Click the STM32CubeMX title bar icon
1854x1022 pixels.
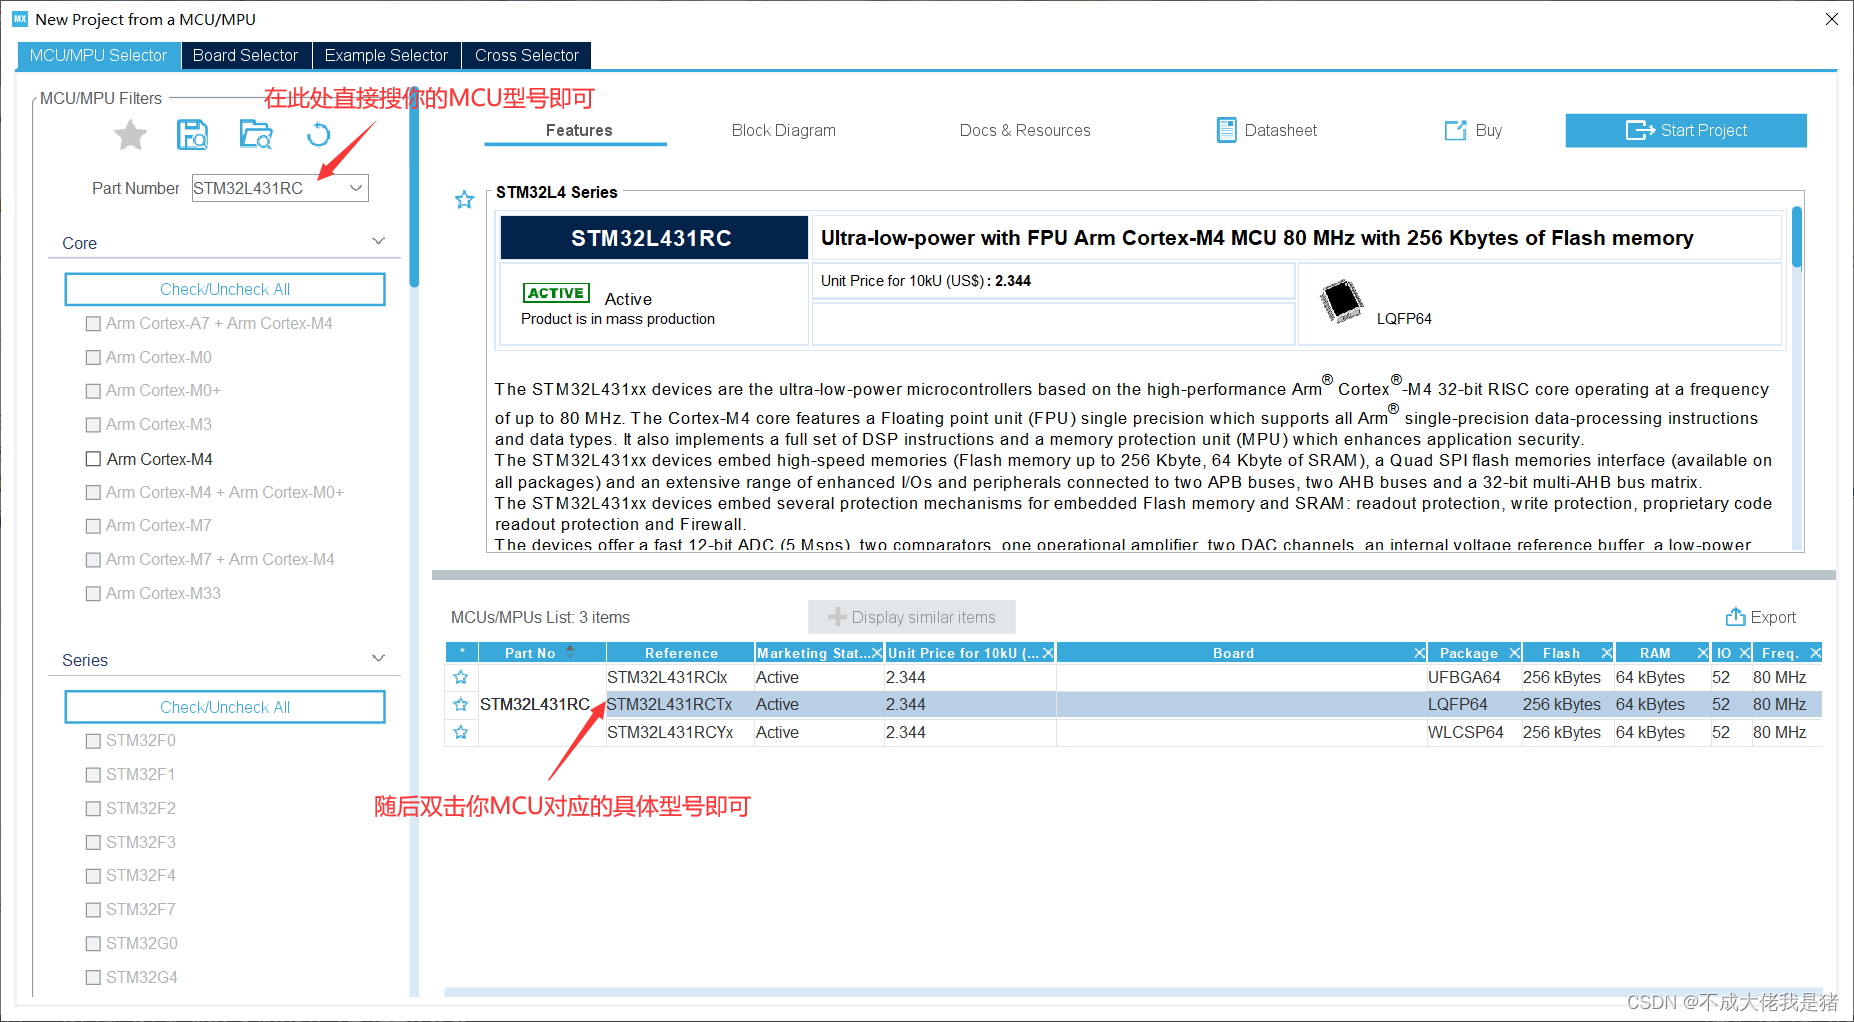coord(19,19)
